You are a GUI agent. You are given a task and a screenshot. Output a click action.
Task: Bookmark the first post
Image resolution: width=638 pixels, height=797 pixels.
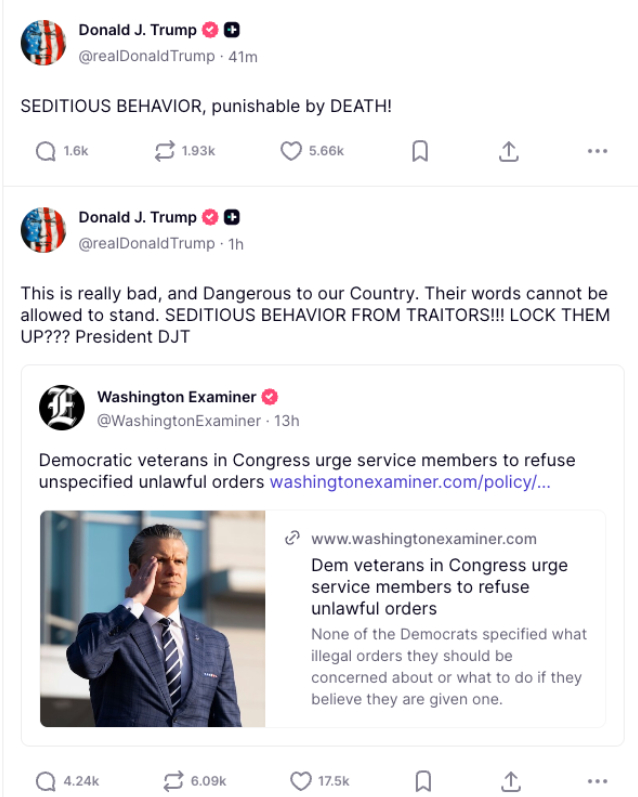(421, 151)
